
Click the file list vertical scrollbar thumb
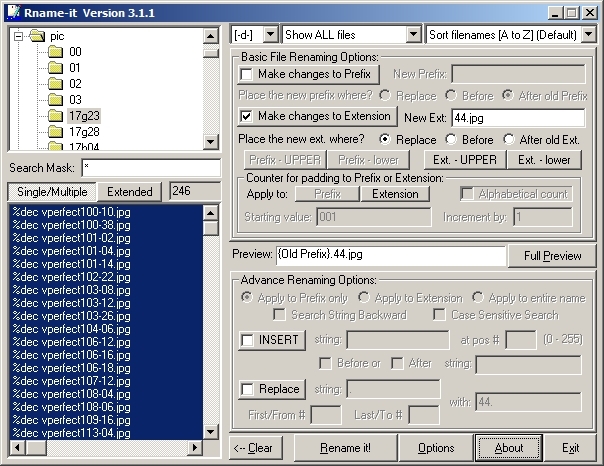click(210, 228)
